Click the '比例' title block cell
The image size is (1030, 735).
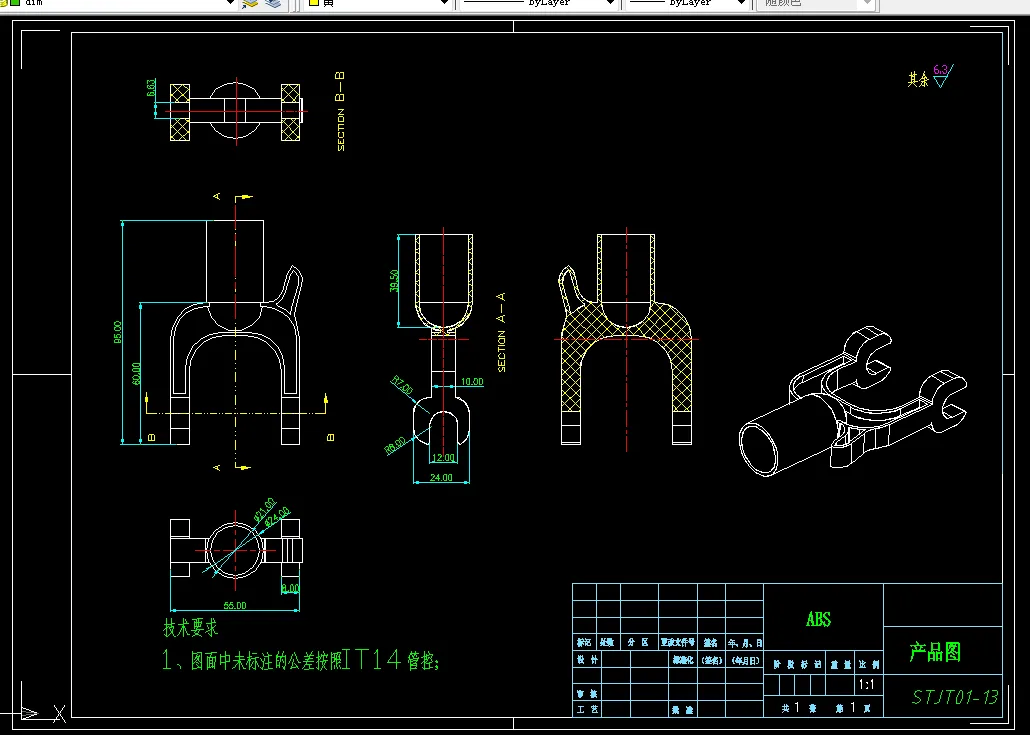click(868, 665)
